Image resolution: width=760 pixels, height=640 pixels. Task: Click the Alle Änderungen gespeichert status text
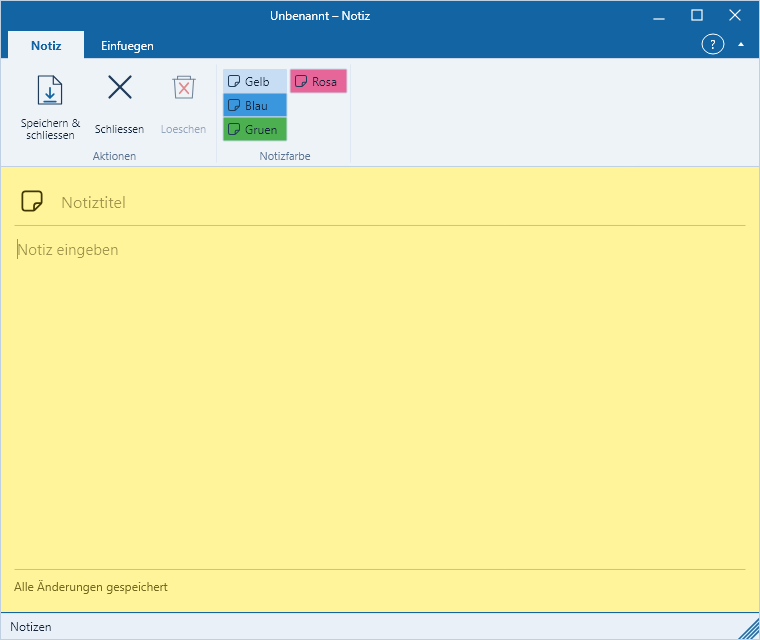click(x=91, y=587)
